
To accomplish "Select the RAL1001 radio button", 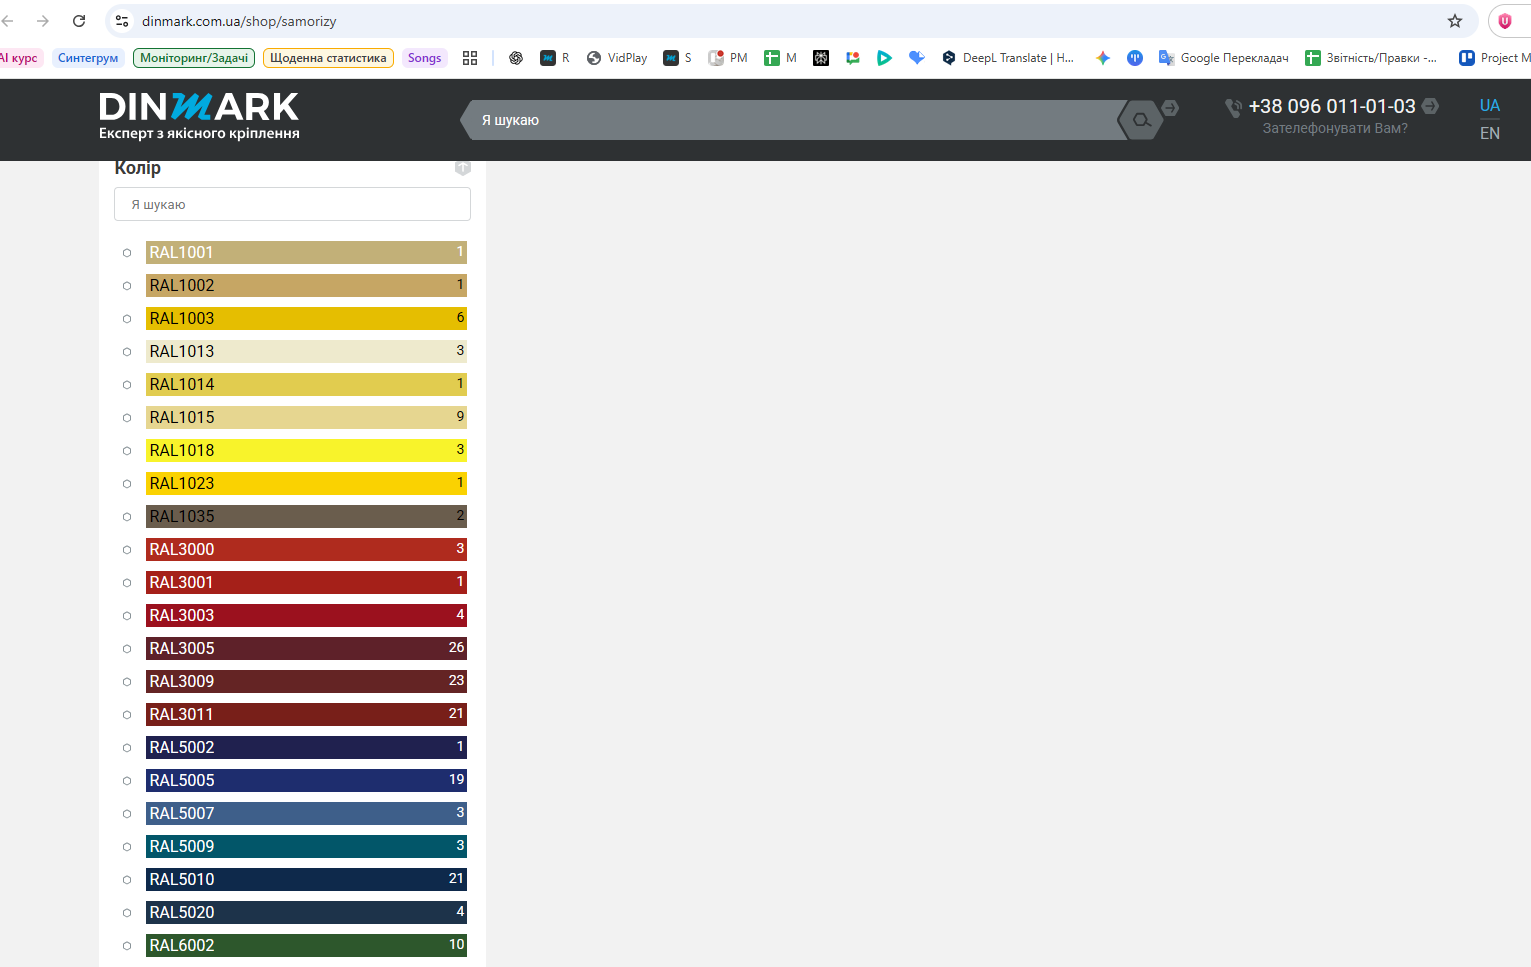I will [x=127, y=253].
